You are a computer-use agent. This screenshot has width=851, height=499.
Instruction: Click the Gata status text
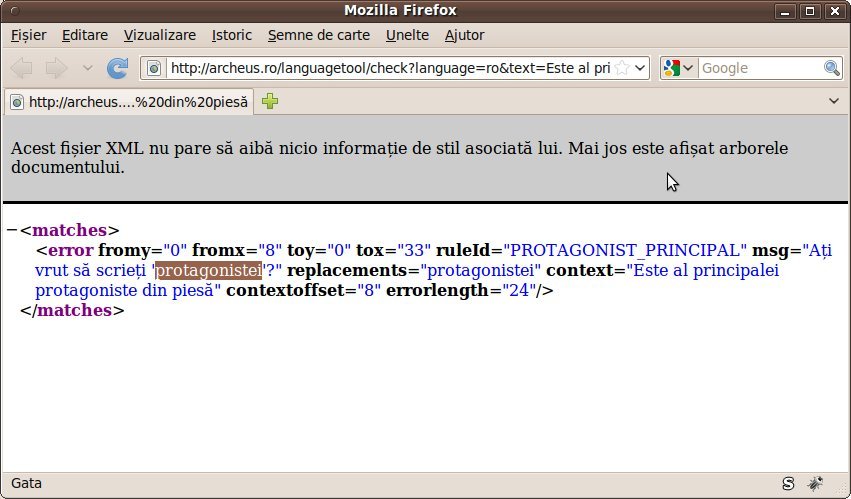coord(26,483)
